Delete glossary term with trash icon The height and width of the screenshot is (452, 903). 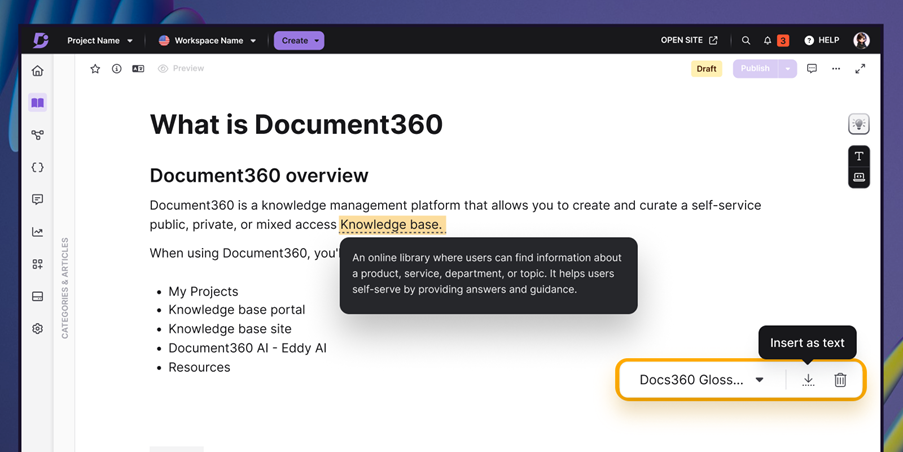click(840, 380)
